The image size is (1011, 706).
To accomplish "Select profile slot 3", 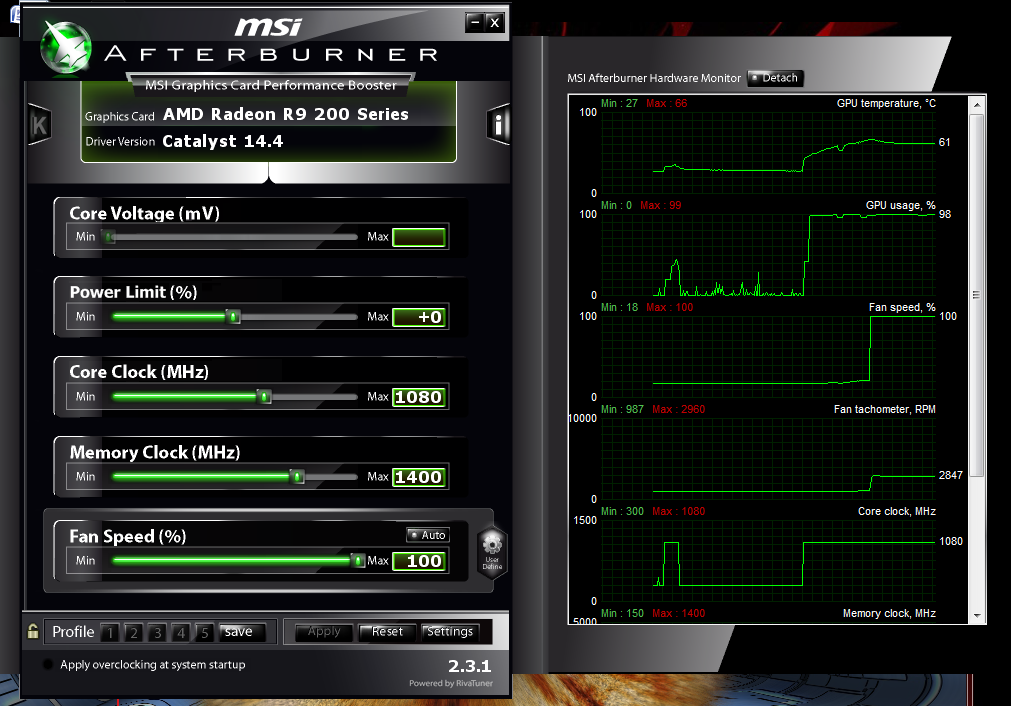I will [157, 632].
